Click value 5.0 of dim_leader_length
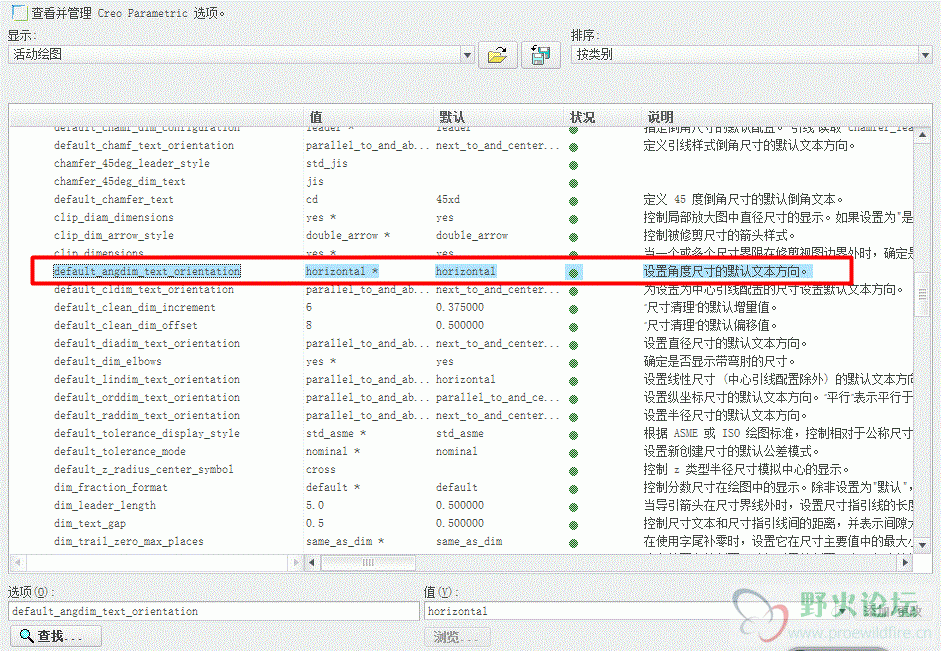 314,505
